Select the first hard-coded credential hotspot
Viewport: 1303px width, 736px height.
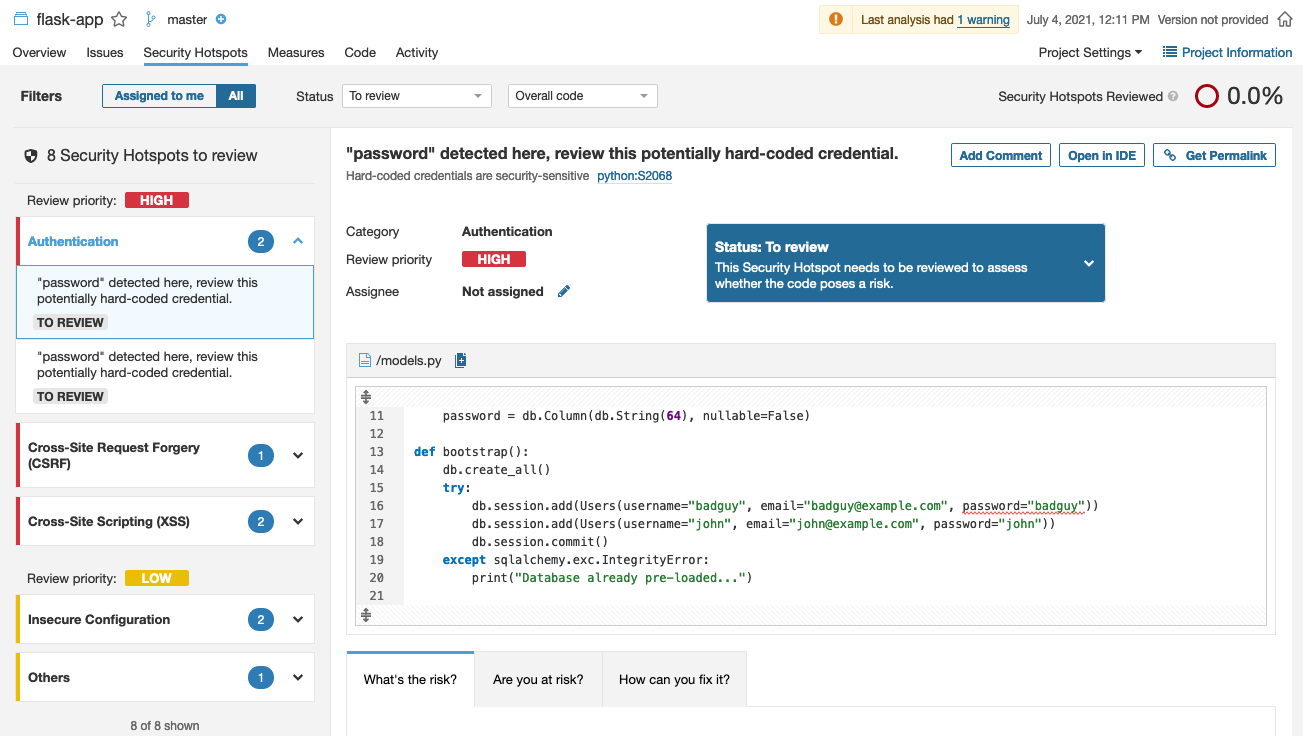click(165, 302)
